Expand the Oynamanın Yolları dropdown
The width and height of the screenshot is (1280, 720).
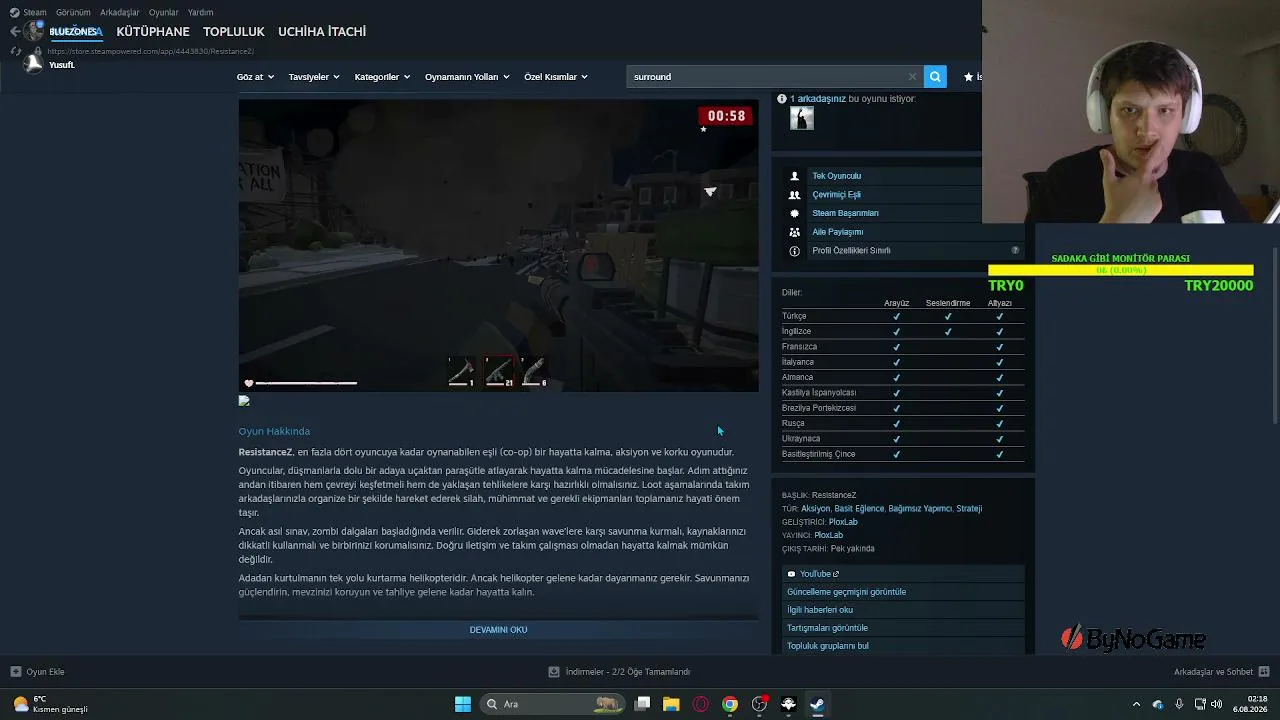466,77
